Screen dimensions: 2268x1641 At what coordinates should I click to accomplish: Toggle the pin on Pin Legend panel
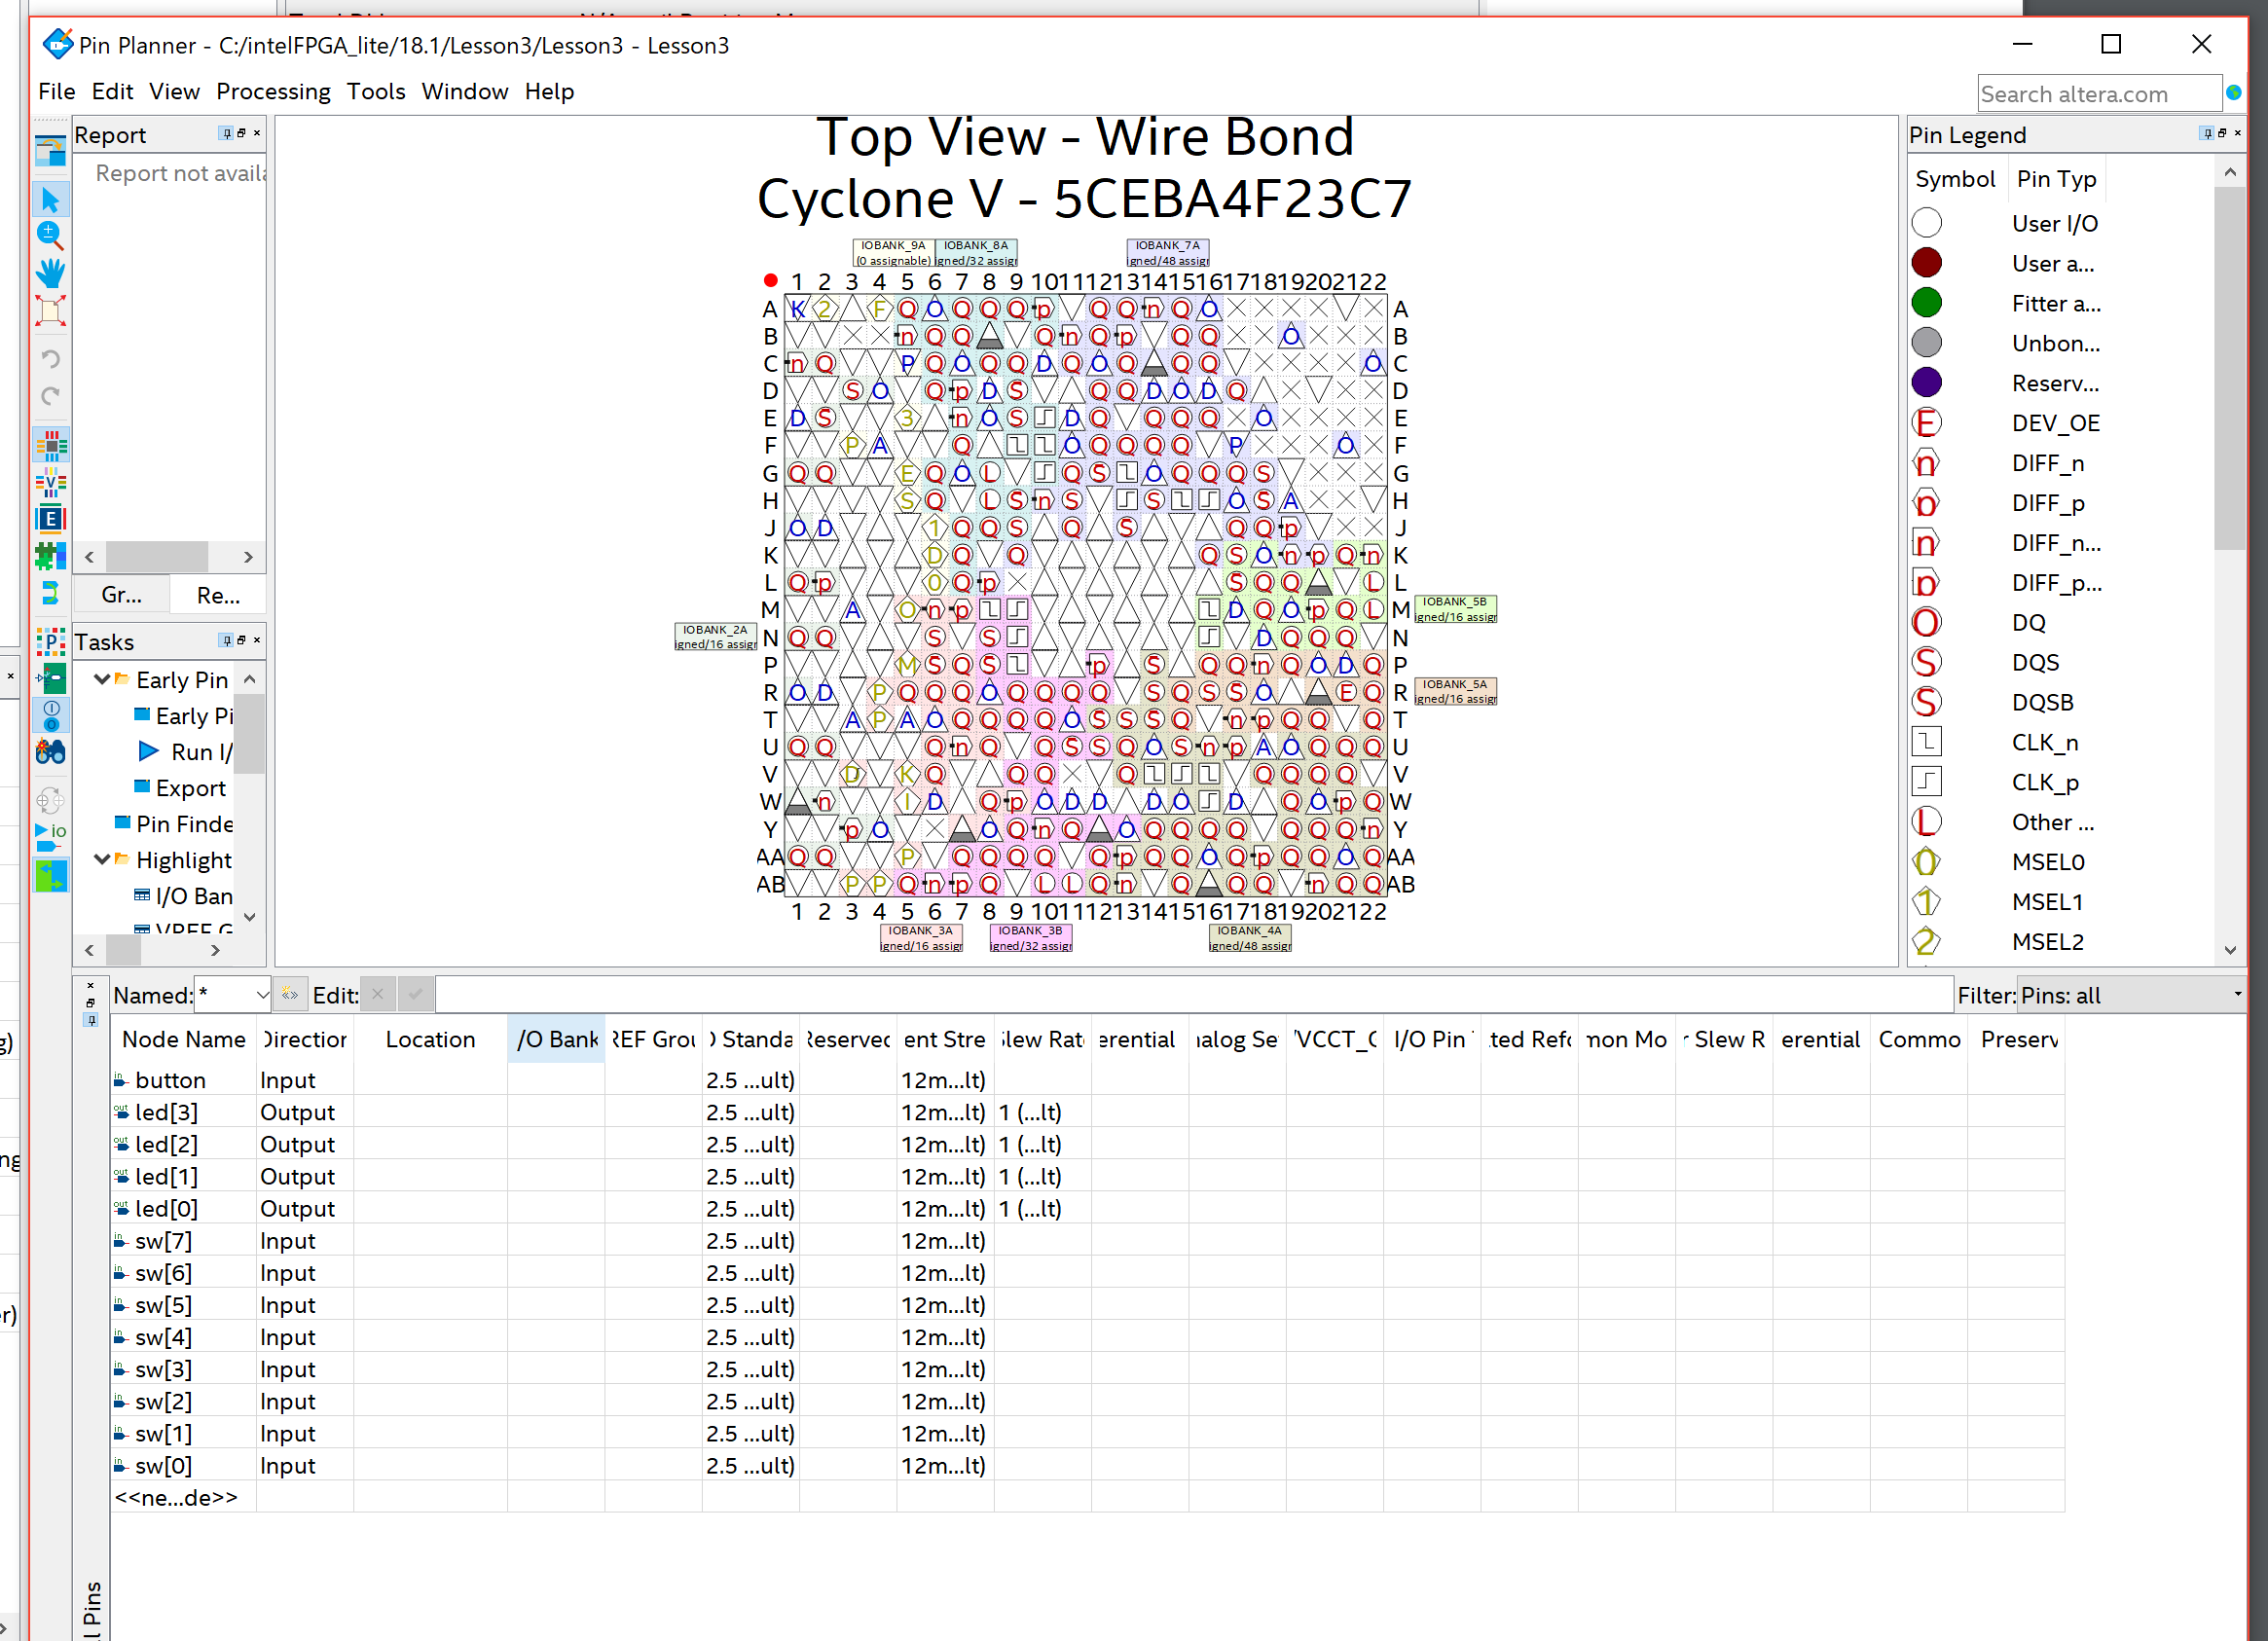[x=2207, y=133]
